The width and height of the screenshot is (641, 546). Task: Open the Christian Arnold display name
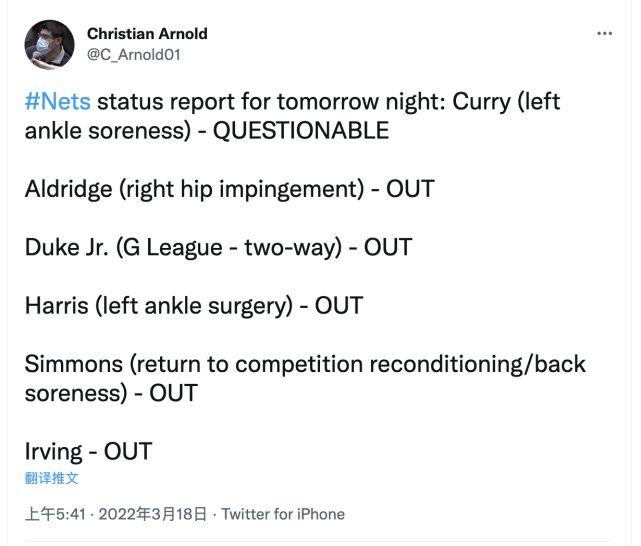[147, 34]
